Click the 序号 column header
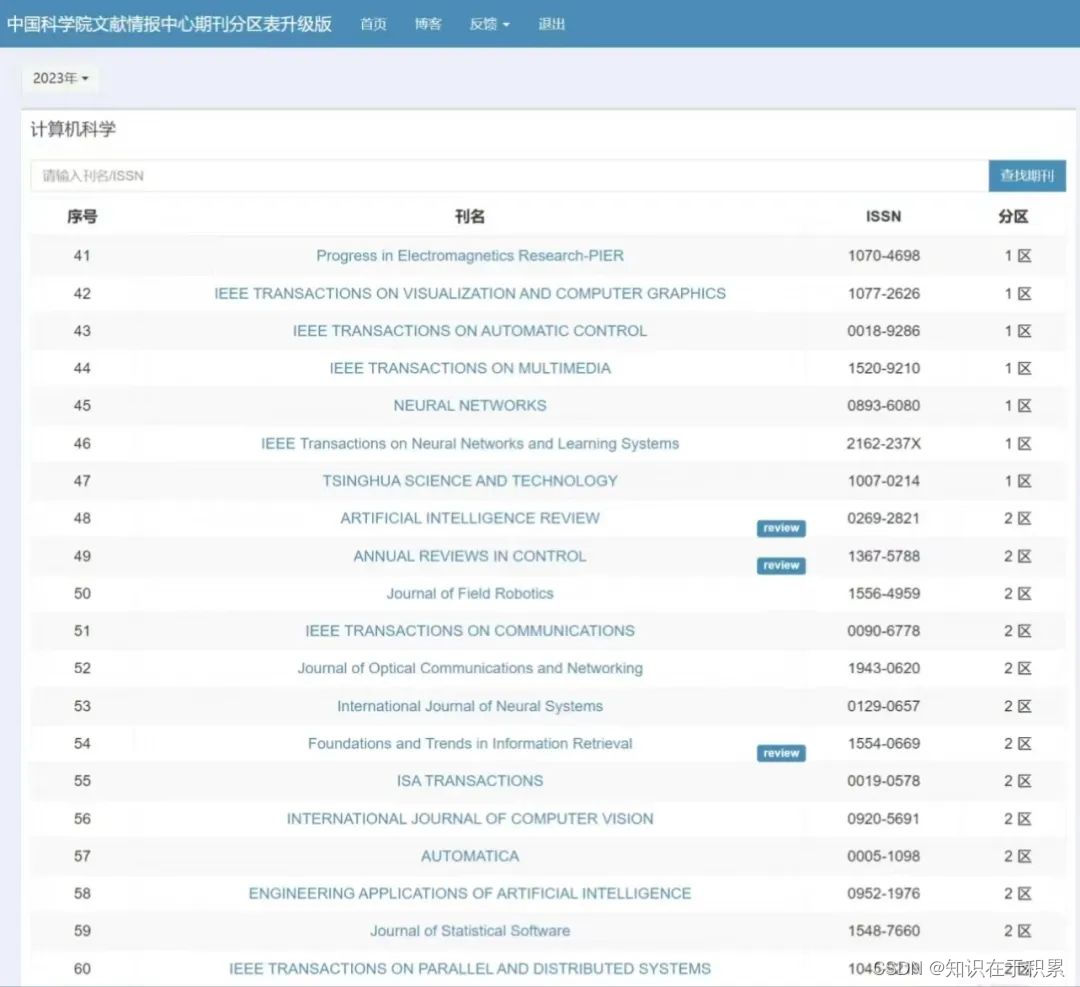 (82, 216)
